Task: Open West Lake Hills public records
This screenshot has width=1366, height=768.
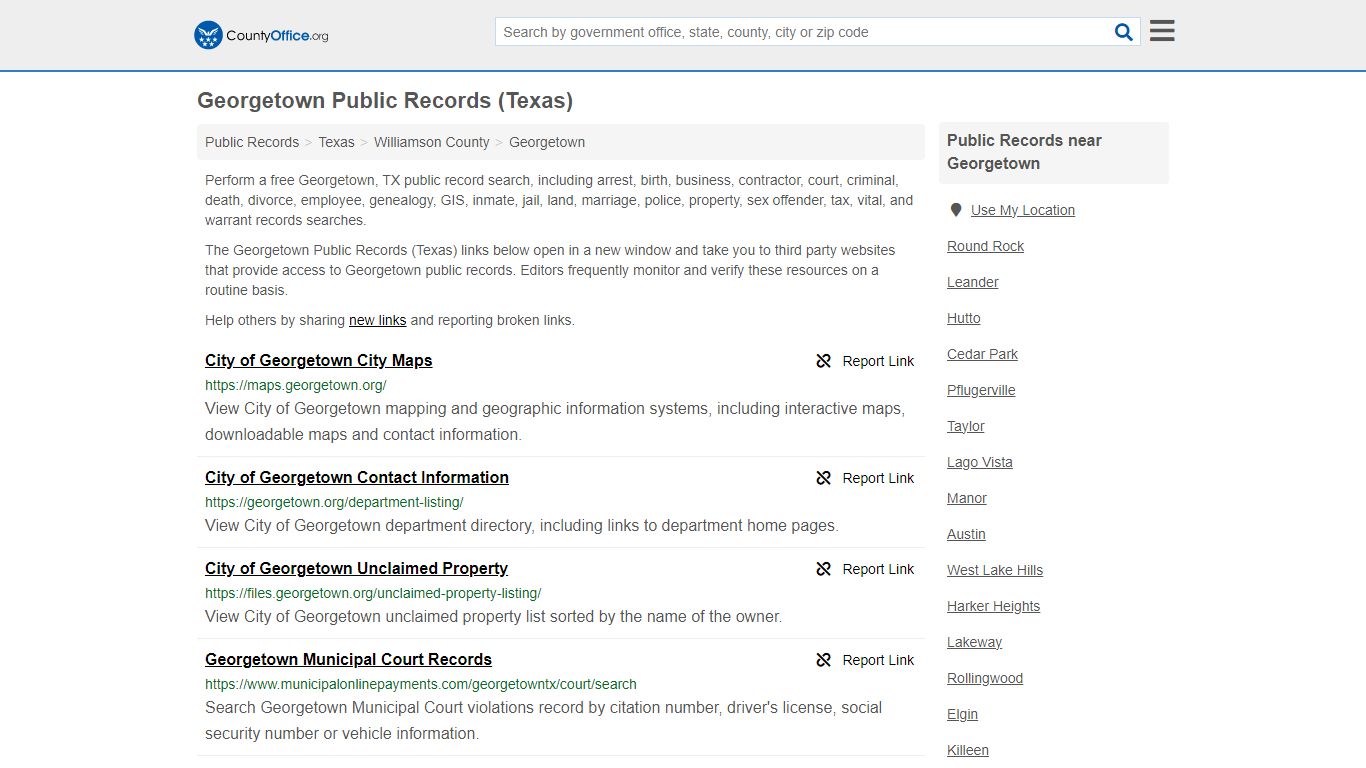Action: coord(995,570)
